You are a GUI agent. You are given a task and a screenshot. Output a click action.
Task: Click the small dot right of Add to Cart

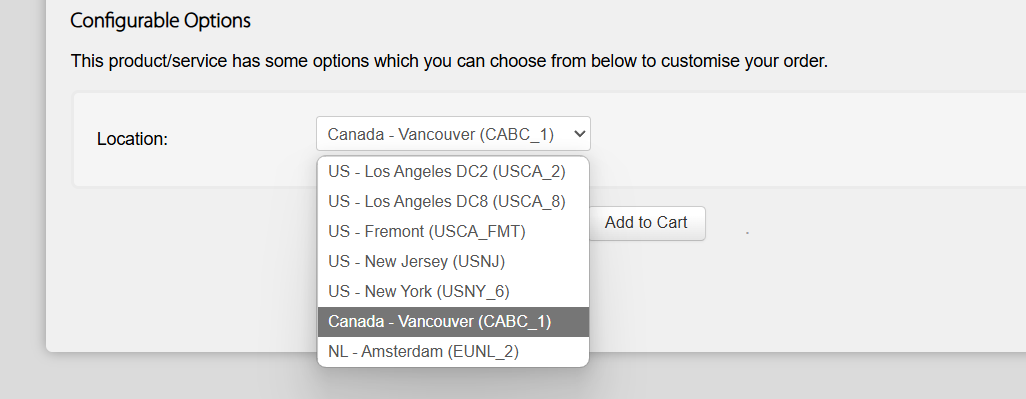747,233
